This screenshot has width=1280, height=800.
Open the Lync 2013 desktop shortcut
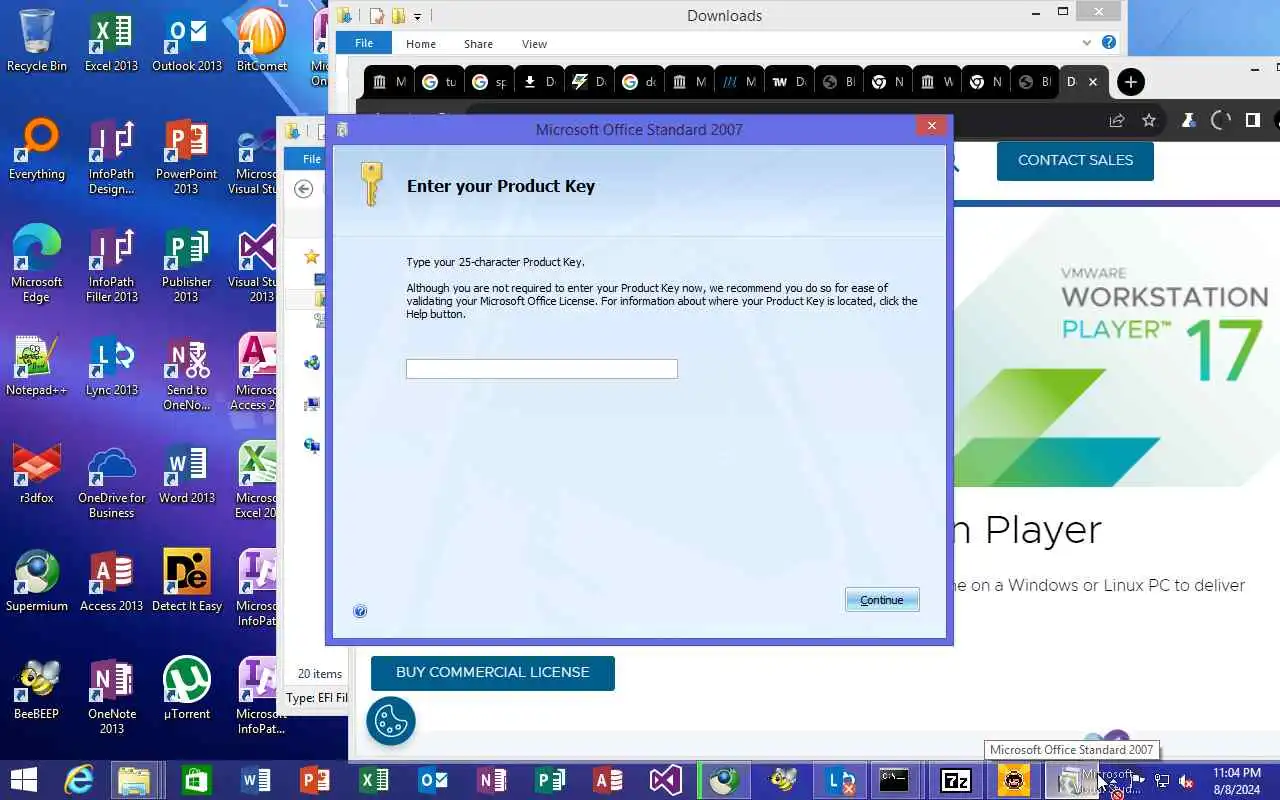[x=111, y=364]
